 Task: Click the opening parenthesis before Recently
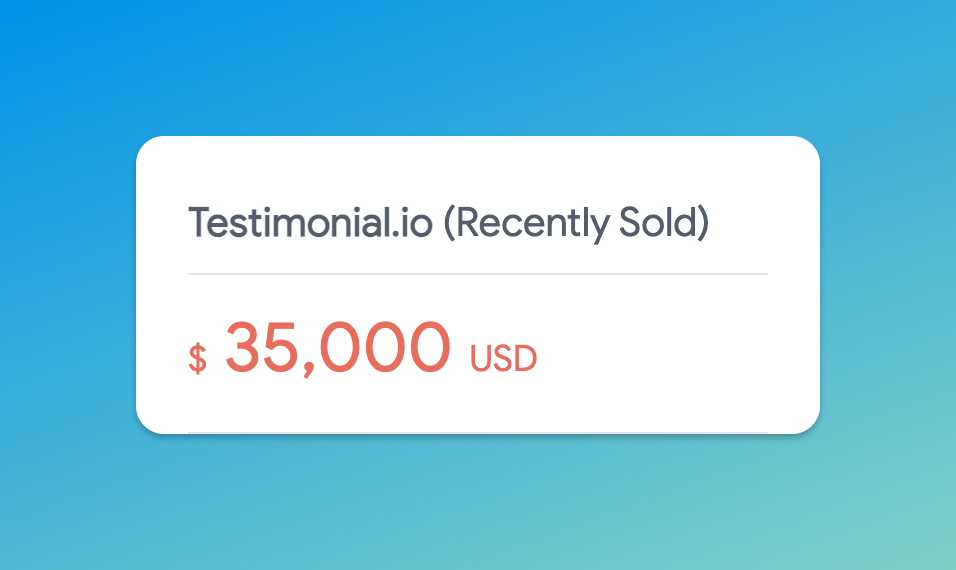(x=449, y=224)
